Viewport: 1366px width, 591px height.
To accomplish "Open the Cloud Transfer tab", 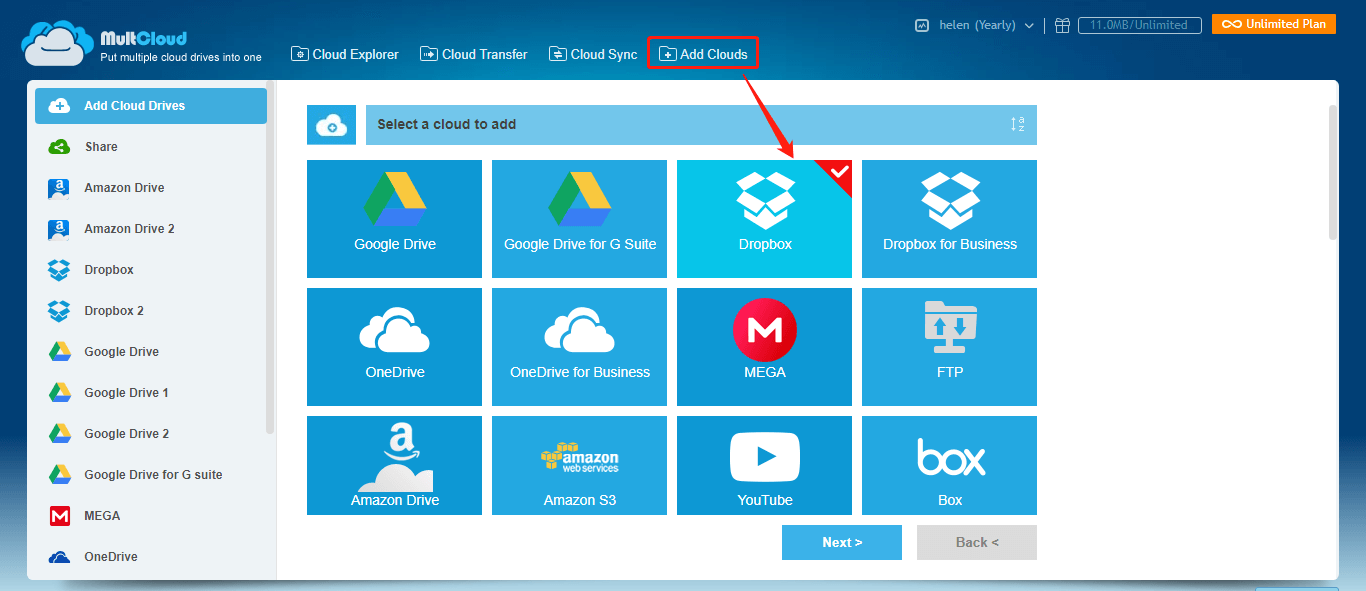I will click(474, 54).
